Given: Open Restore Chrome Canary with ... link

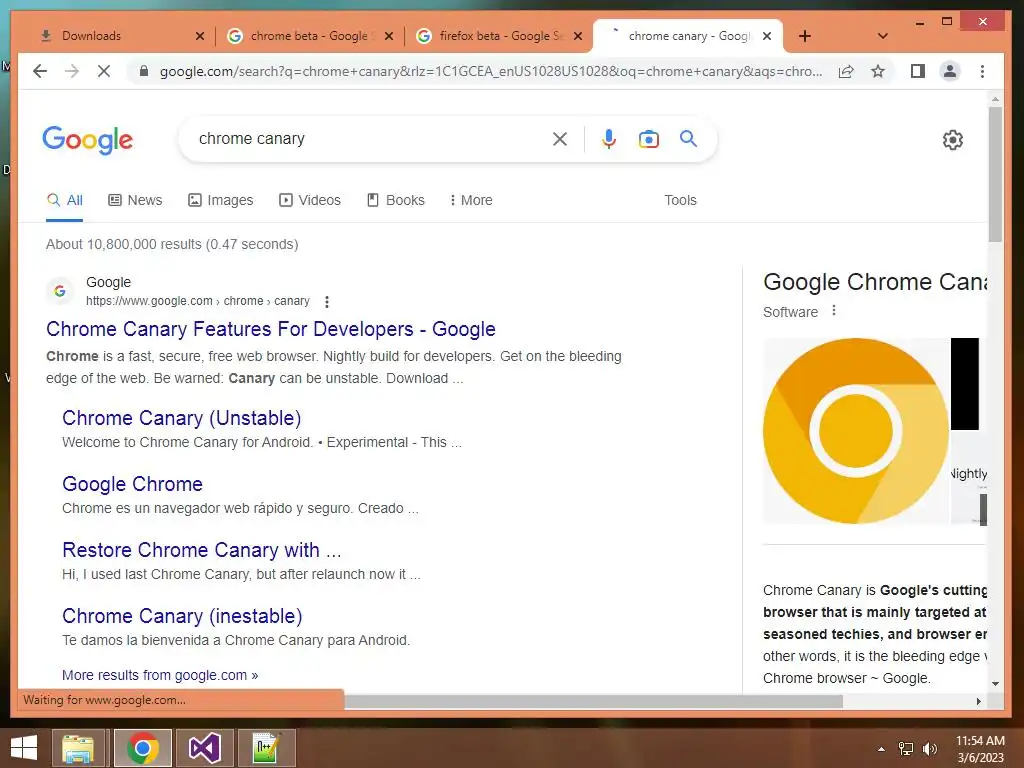Looking at the screenshot, I should click(202, 550).
